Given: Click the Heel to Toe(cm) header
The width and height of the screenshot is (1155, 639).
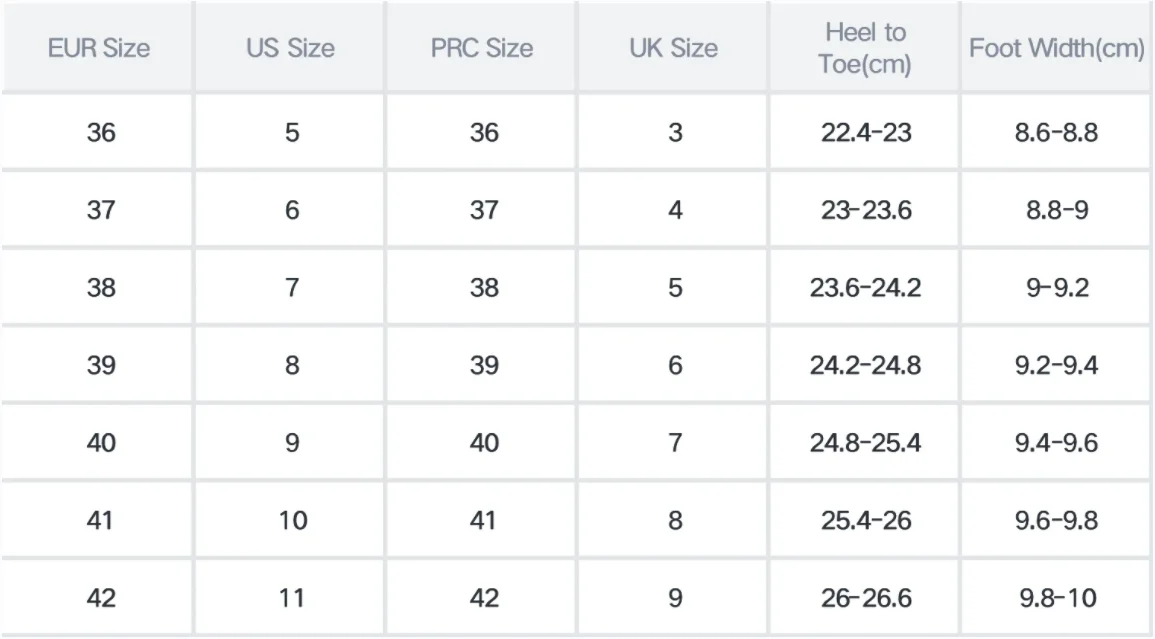Looking at the screenshot, I should coord(865,48).
